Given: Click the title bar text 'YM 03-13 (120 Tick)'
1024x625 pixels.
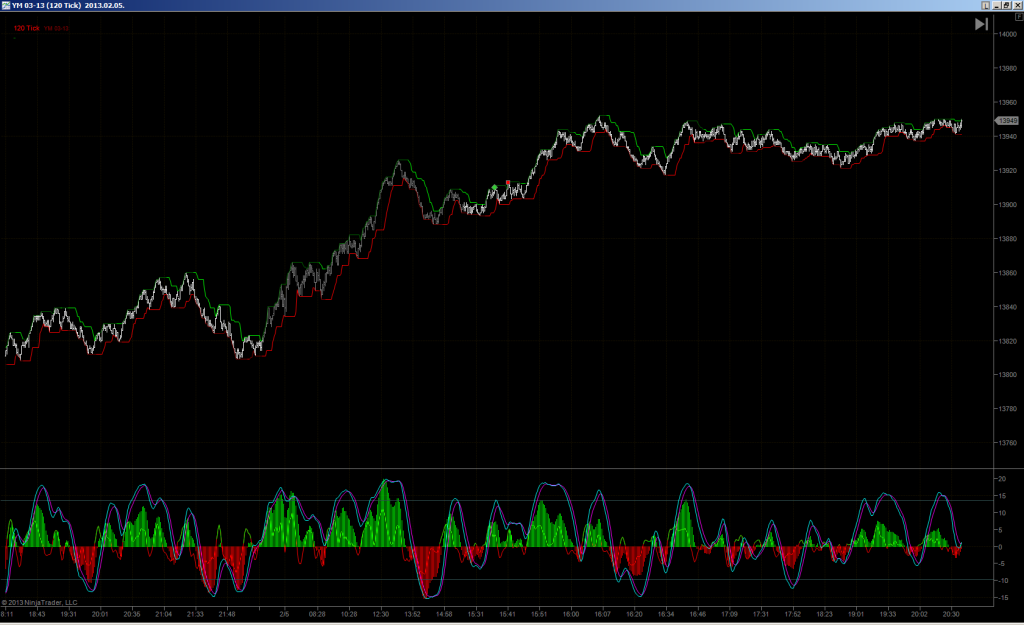Looking at the screenshot, I should coord(46,5).
